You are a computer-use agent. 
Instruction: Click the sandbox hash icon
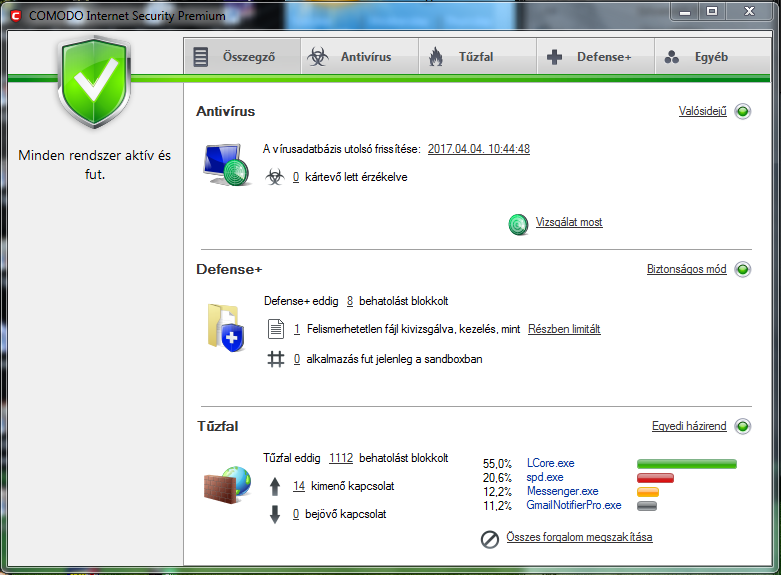coord(275,359)
